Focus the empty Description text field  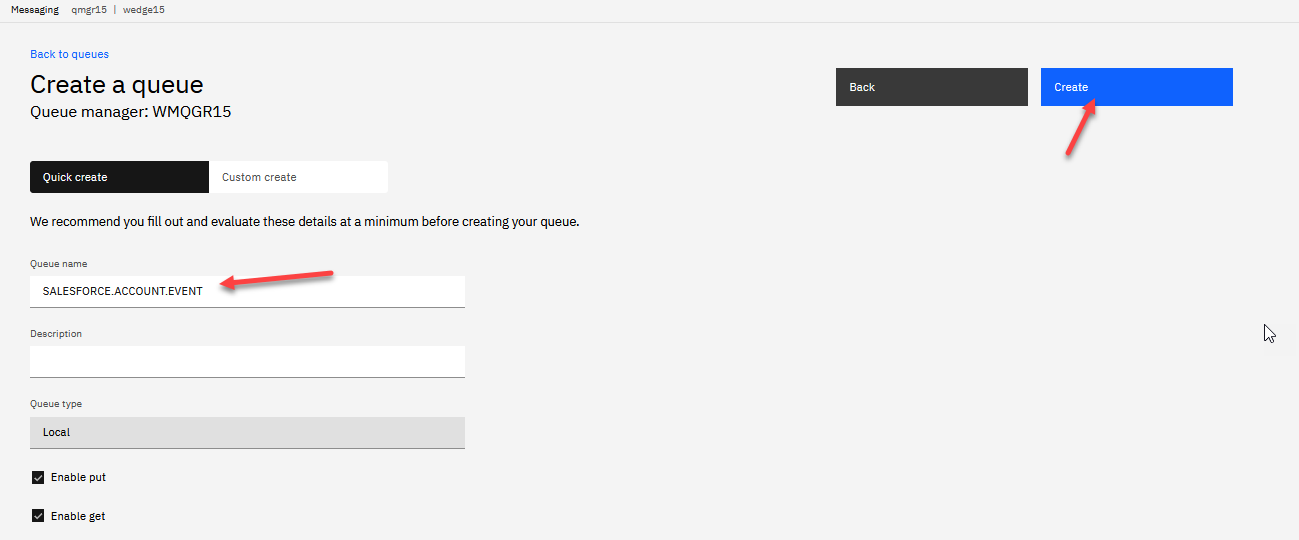tap(247, 361)
